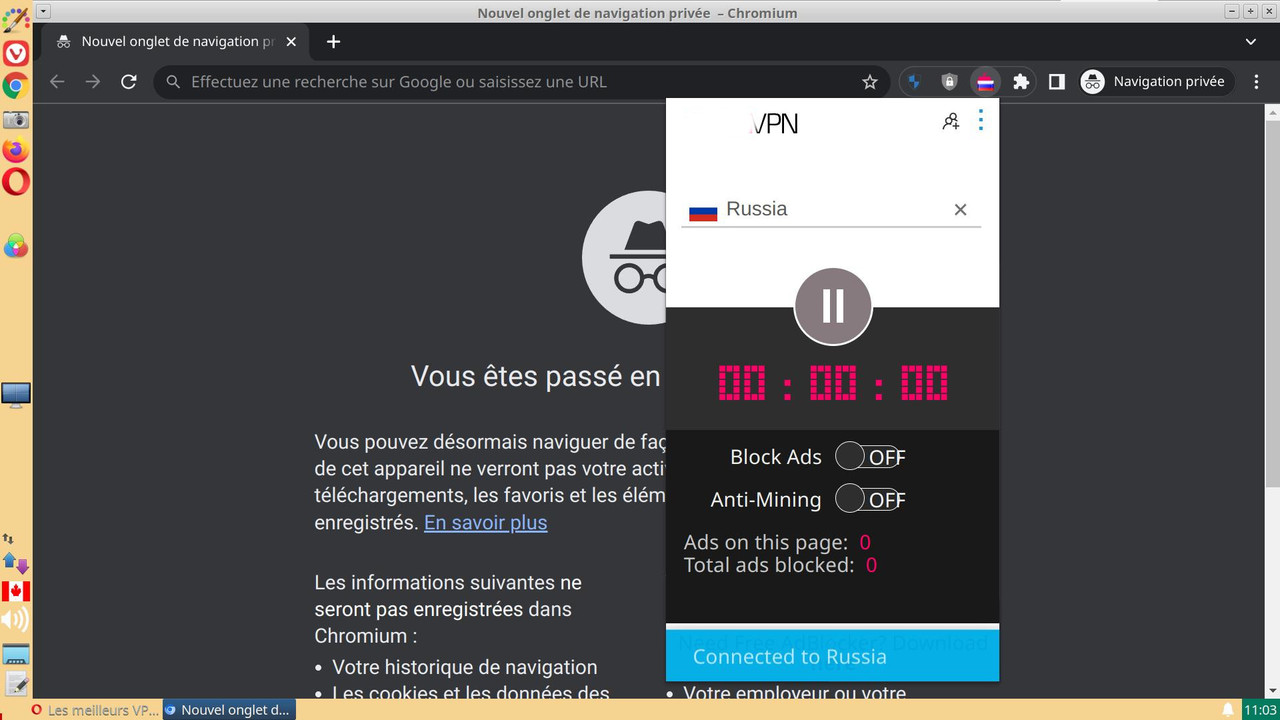Click the notification bell in the taskbar

coord(1228,710)
